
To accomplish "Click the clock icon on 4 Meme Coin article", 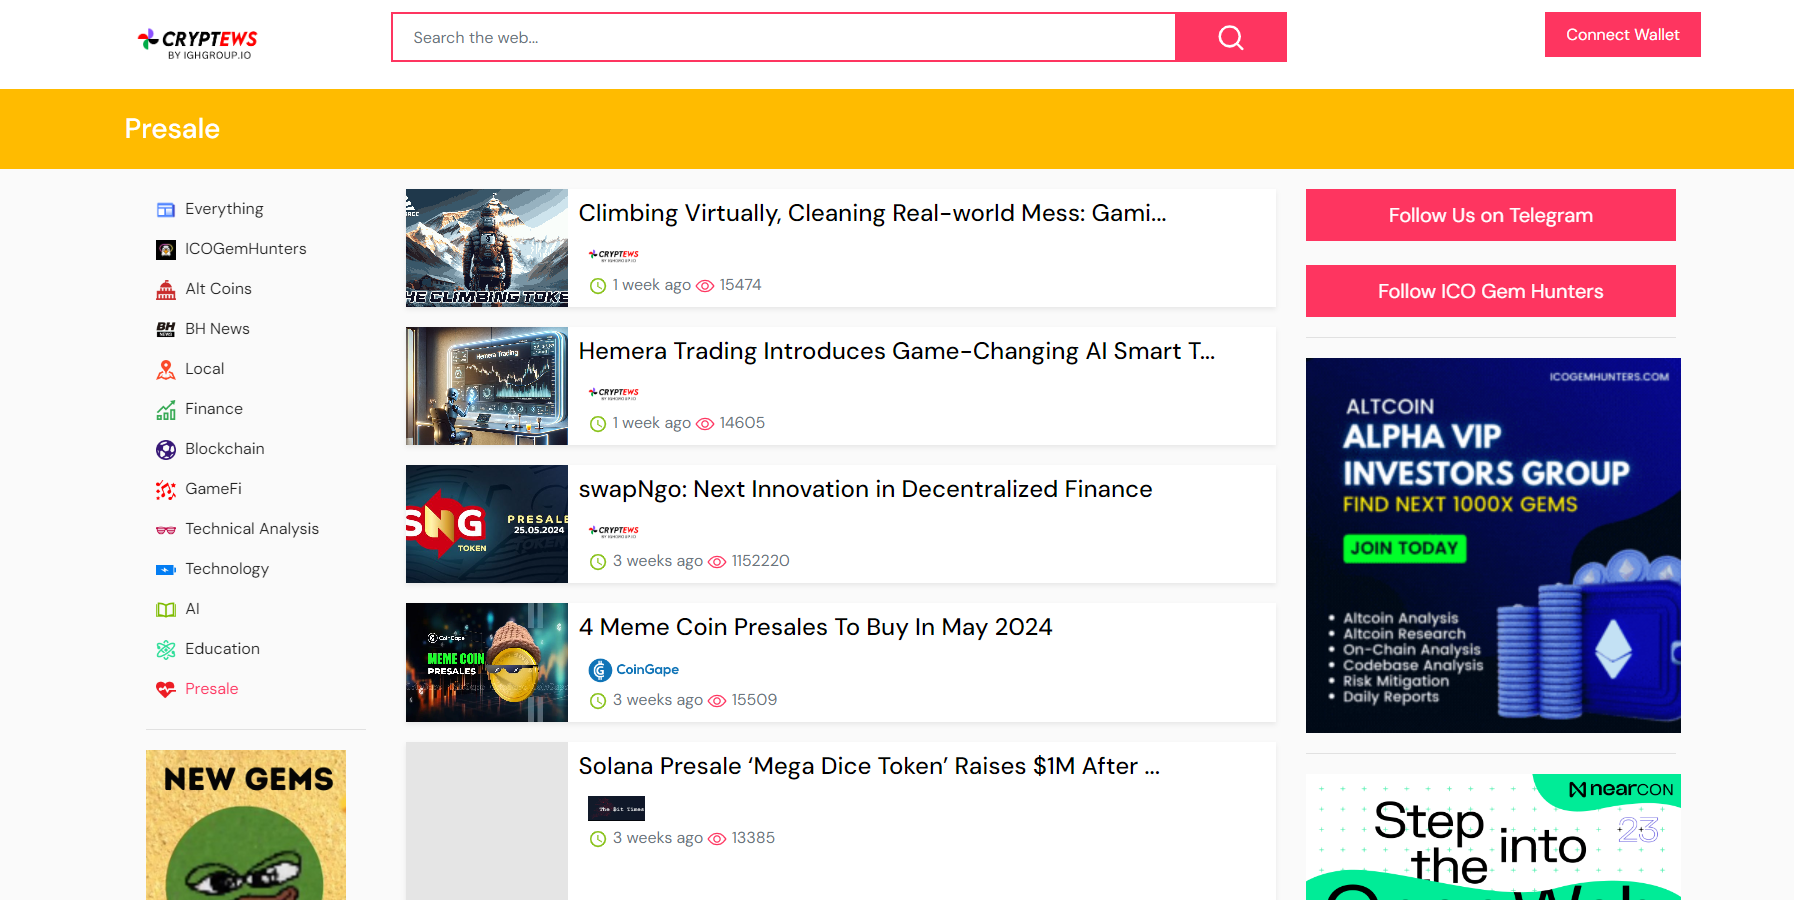I will coord(598,701).
